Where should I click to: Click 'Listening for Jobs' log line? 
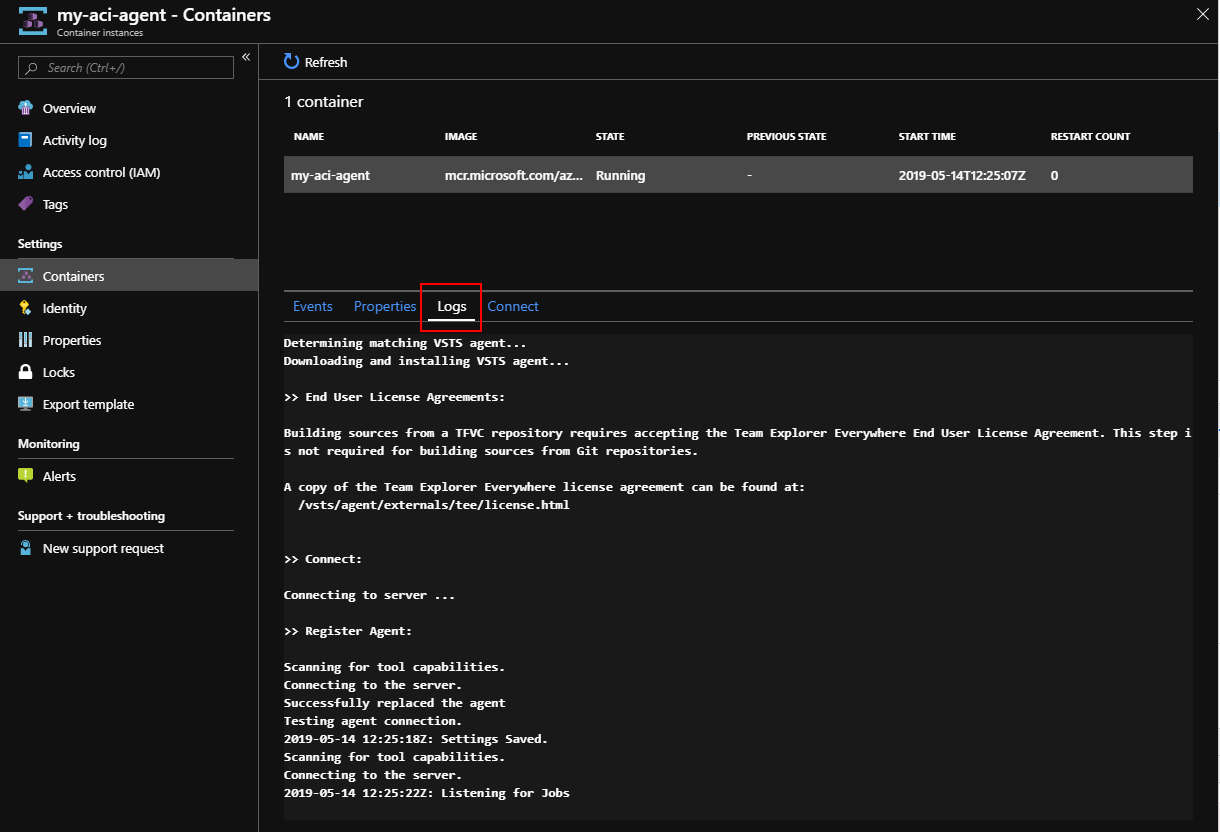(427, 793)
